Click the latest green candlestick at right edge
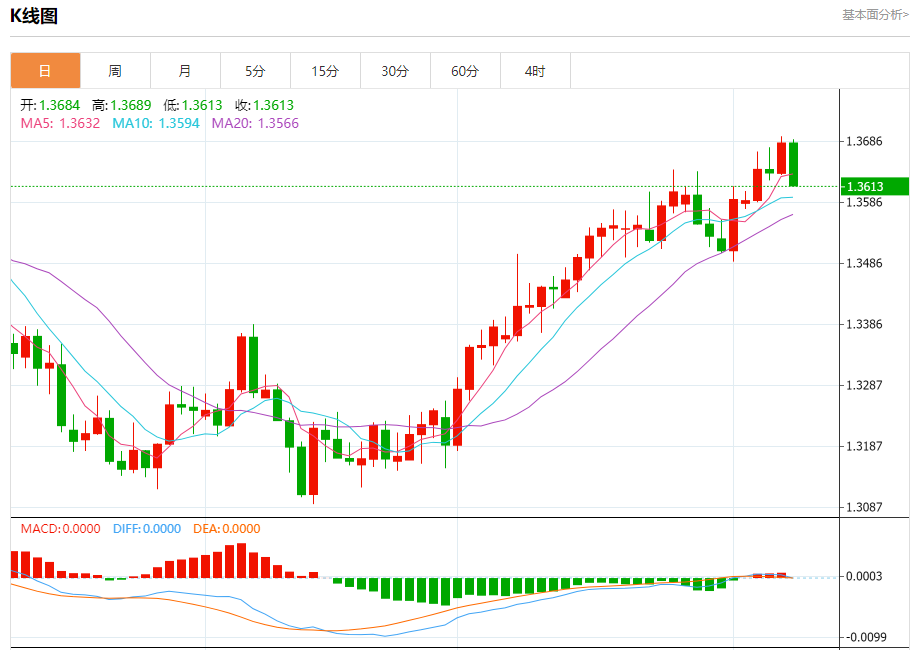The height and width of the screenshot is (650, 920). pyautogui.click(x=793, y=164)
